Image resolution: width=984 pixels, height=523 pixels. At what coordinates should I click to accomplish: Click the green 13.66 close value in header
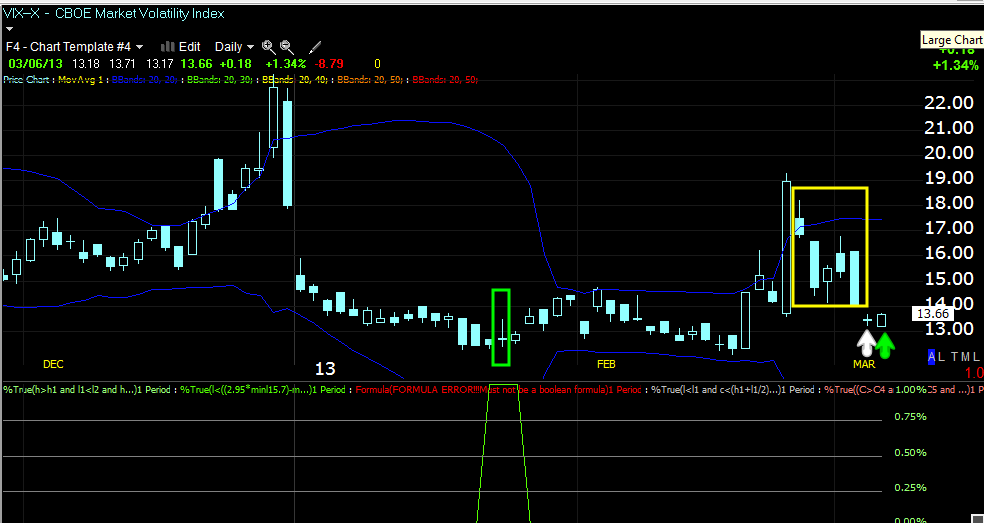coord(196,63)
